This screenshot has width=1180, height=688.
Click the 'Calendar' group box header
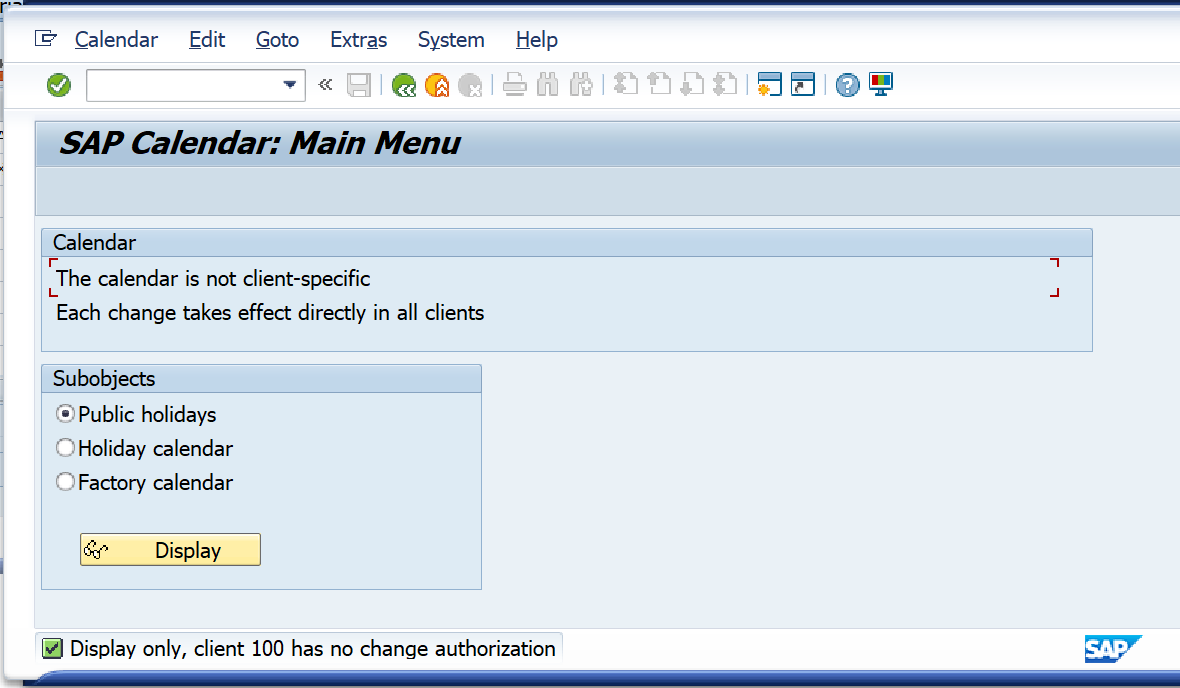[567, 242]
